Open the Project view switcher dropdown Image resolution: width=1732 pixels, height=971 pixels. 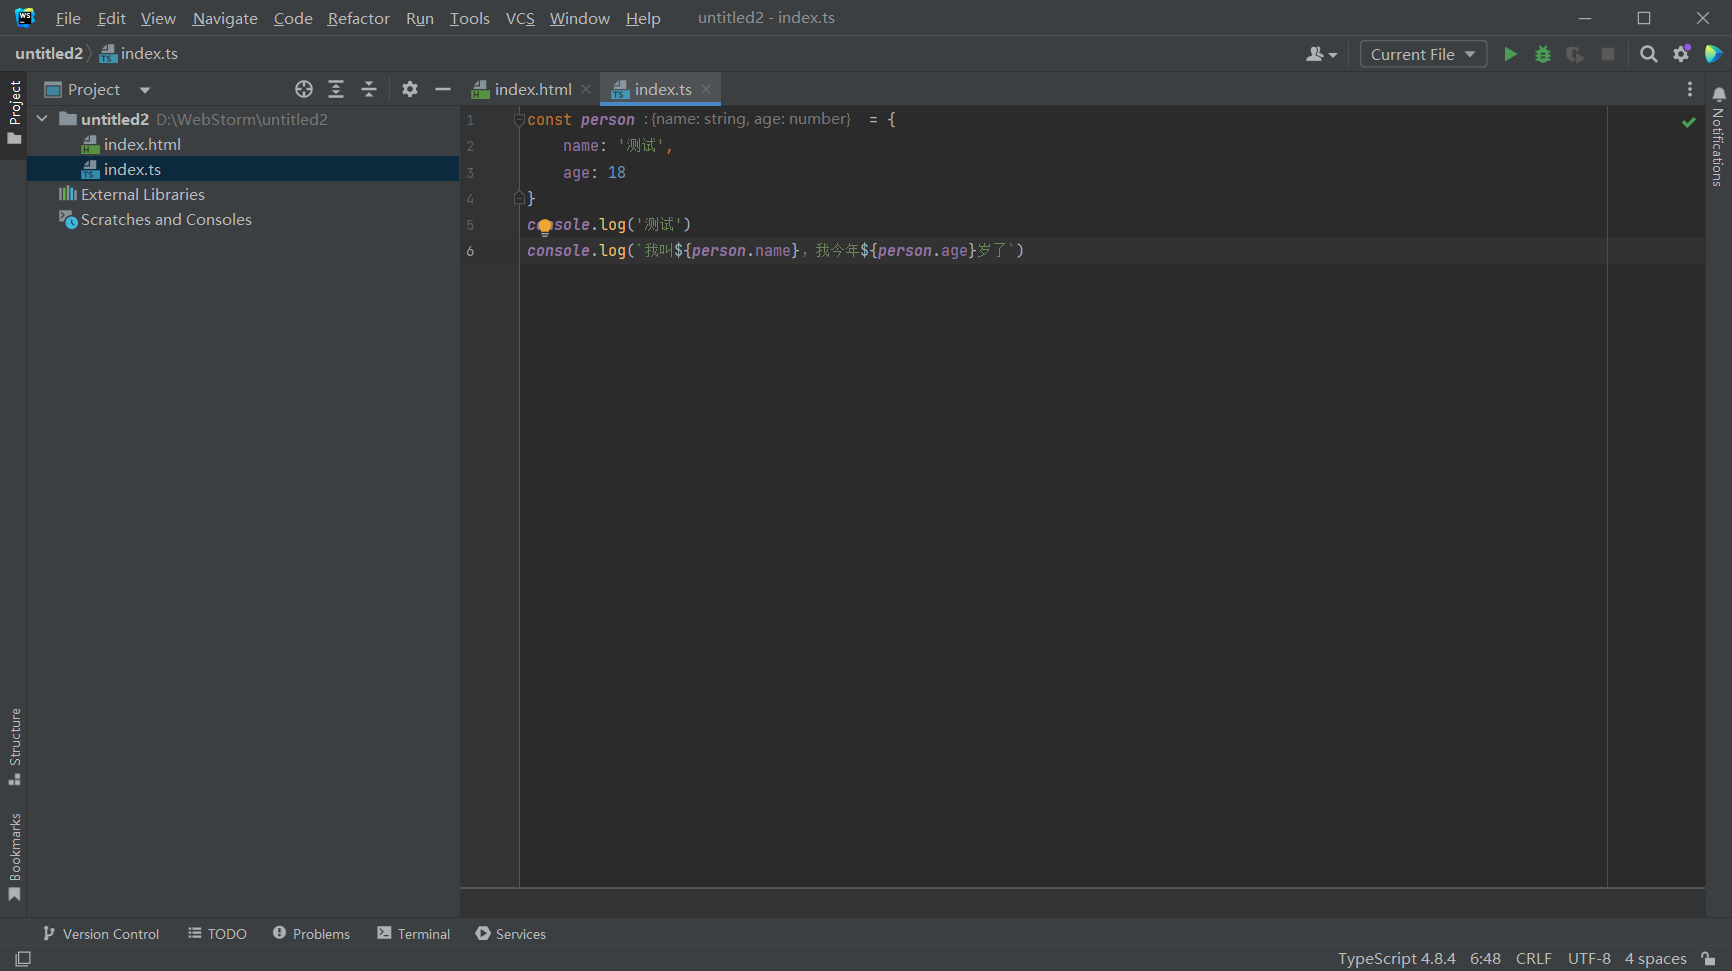144,89
